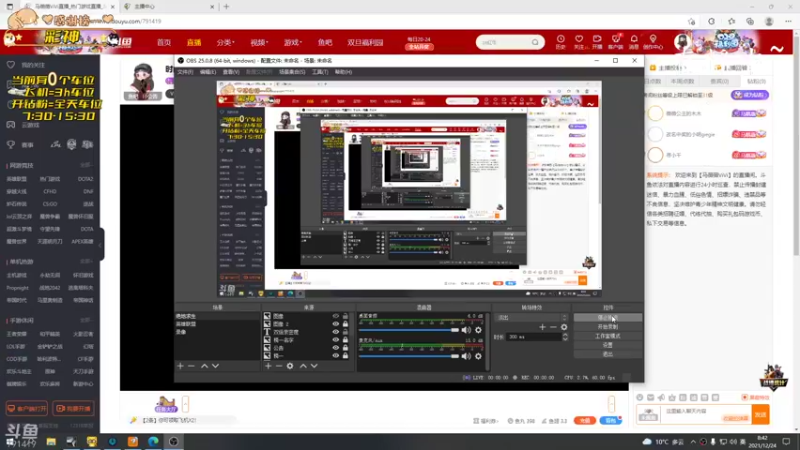This screenshot has height=450, width=800.
Task: Adjust the transition duration stepper arrows
Action: [x=565, y=337]
